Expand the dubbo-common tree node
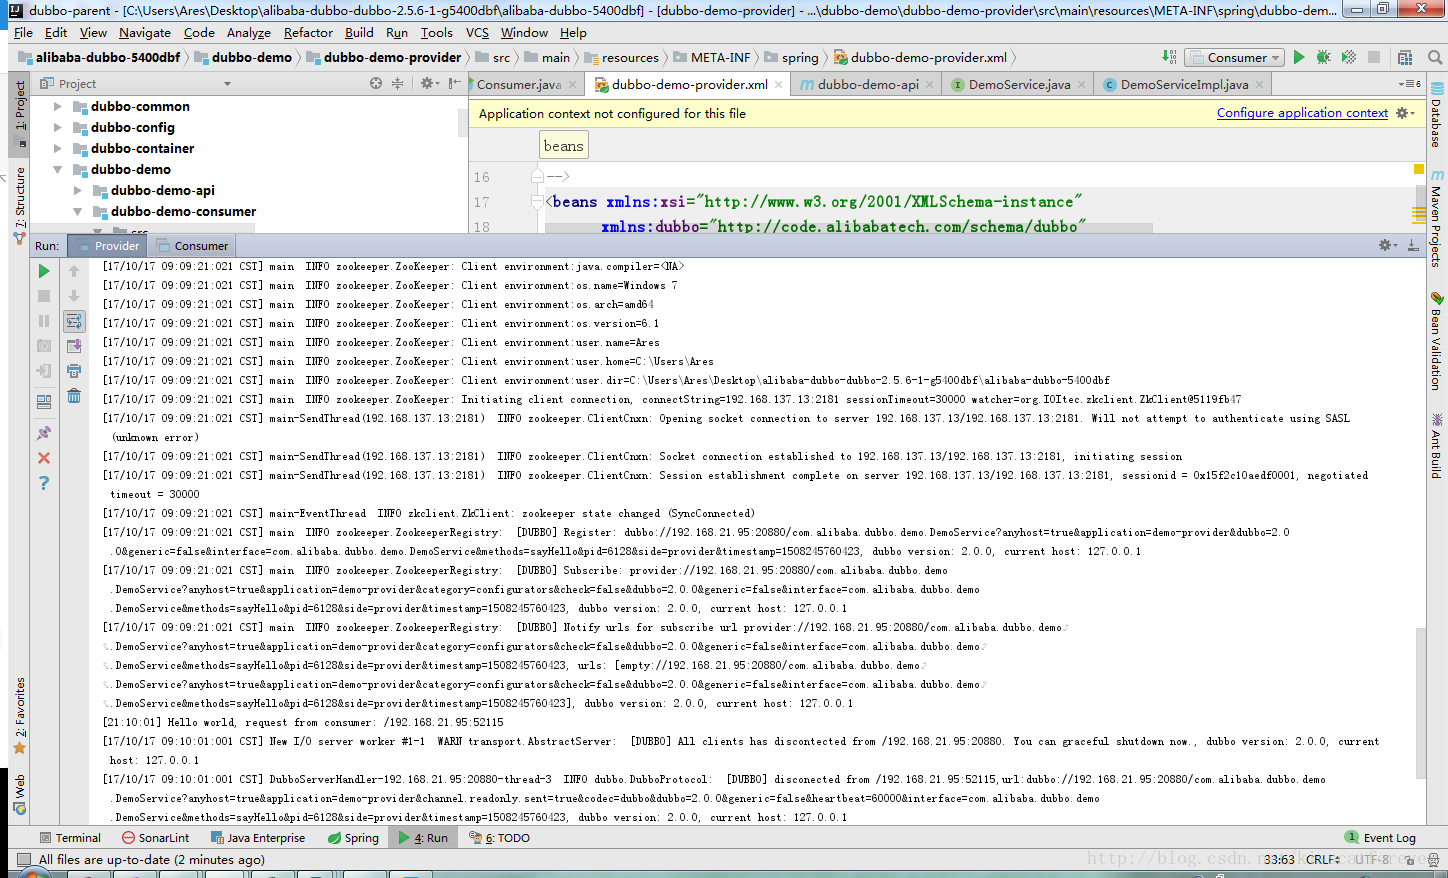The image size is (1448, 878). [57, 106]
